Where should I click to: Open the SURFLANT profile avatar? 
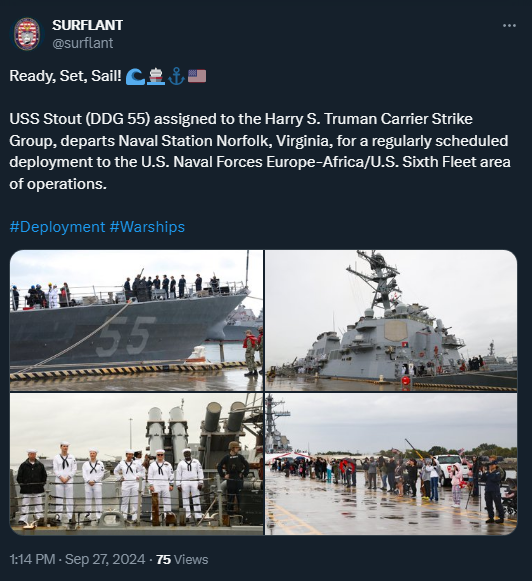click(x=27, y=34)
